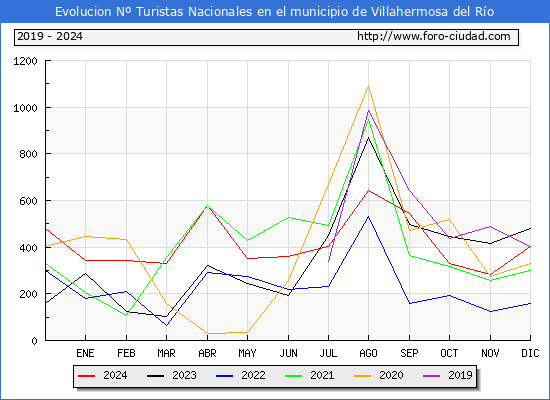The height and width of the screenshot is (400, 550).
Task: Click the 0 y-axis value
Action: [34, 341]
